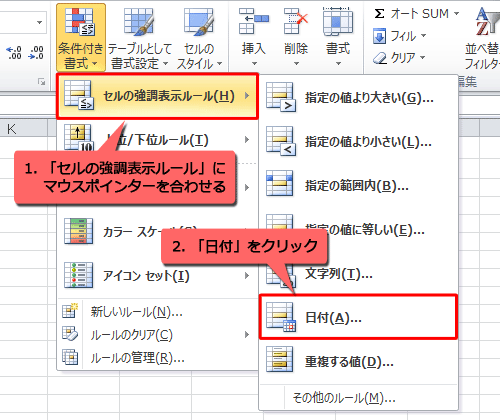Image resolution: width=500 pixels, height=420 pixels.
Task: Open the クリア dropdown arrow
Action: pos(423,58)
